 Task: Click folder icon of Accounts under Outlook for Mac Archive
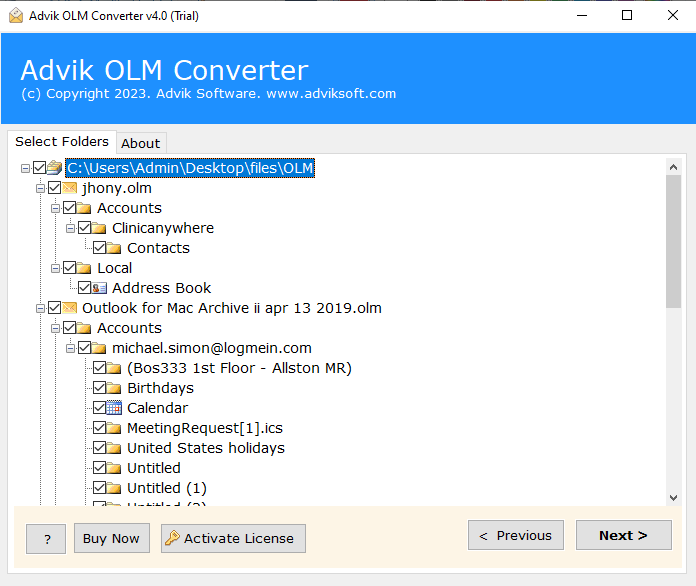[84, 328]
